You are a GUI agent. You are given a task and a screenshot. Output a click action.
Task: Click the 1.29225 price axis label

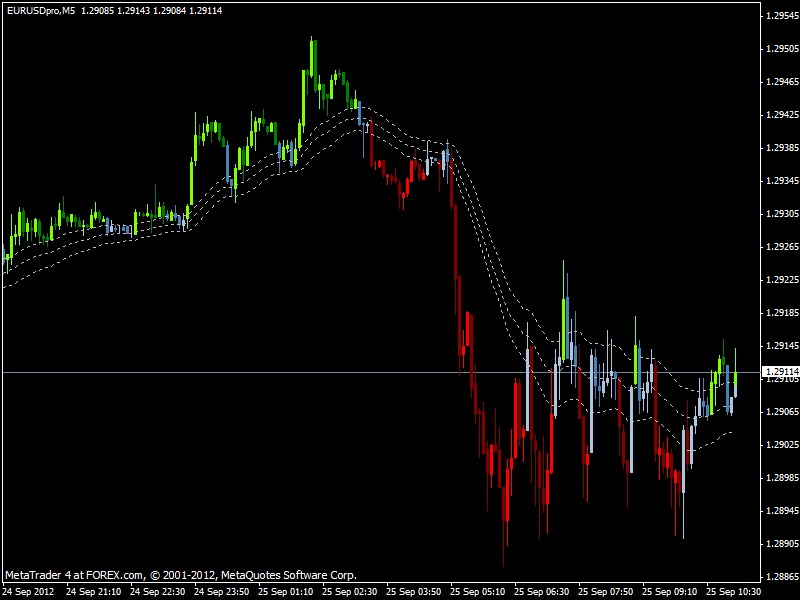(782, 280)
